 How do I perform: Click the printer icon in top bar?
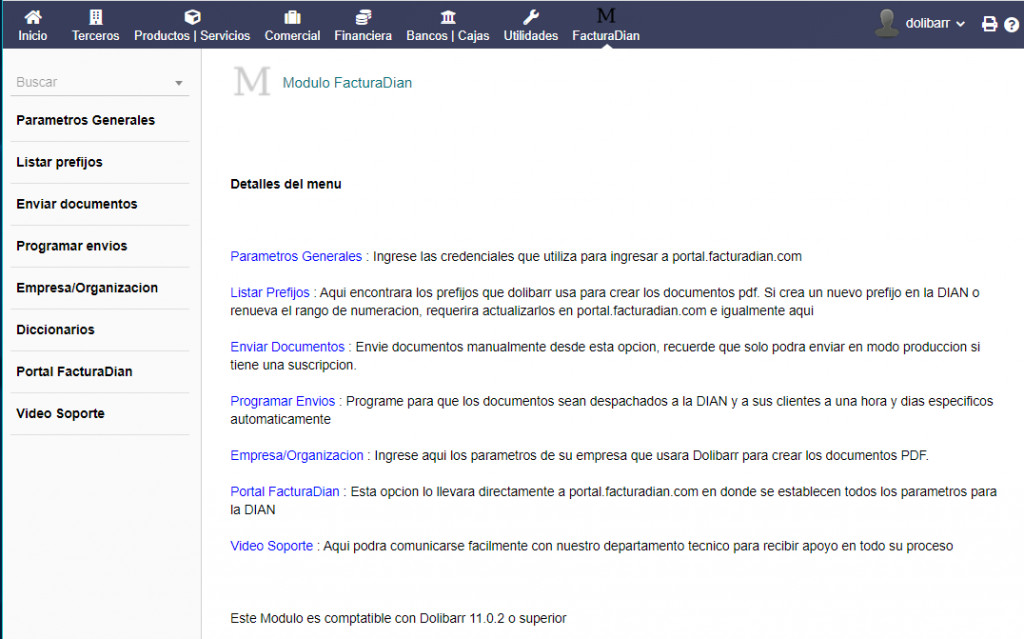tap(989, 24)
